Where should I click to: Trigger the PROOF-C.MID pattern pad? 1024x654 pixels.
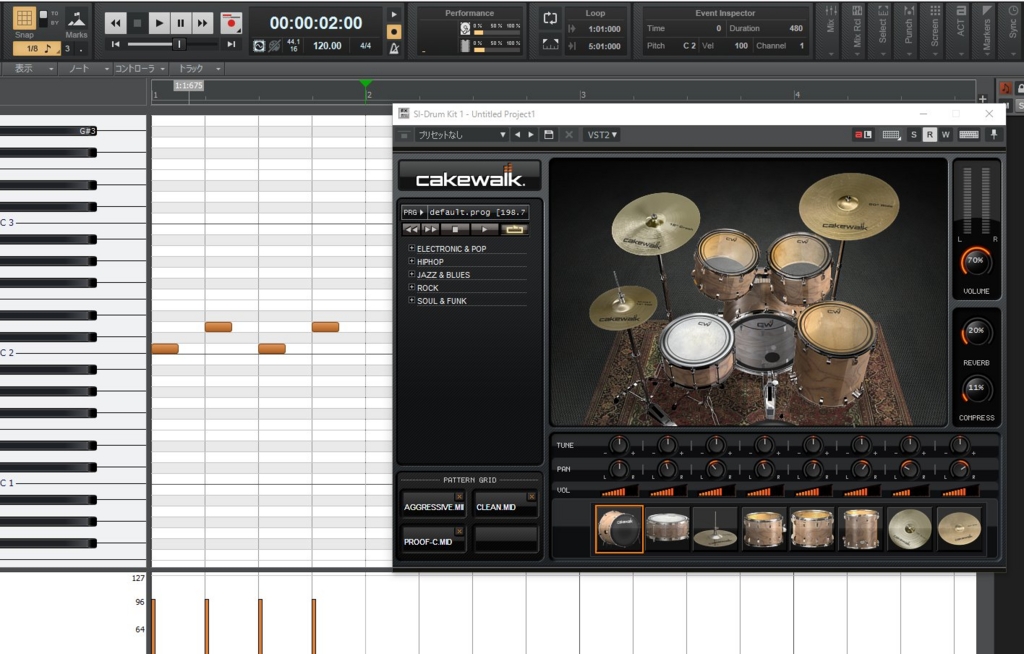point(433,540)
